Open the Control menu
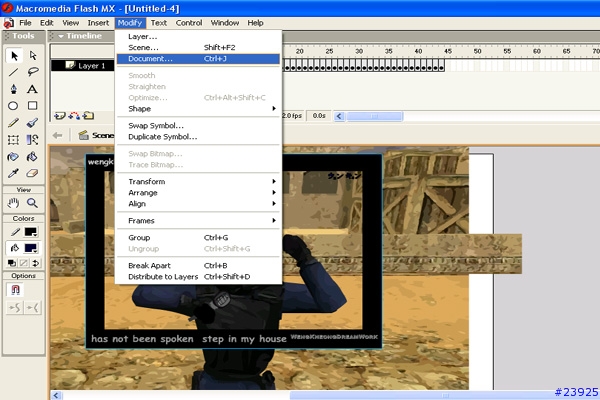The height and width of the screenshot is (400, 600). (x=189, y=23)
